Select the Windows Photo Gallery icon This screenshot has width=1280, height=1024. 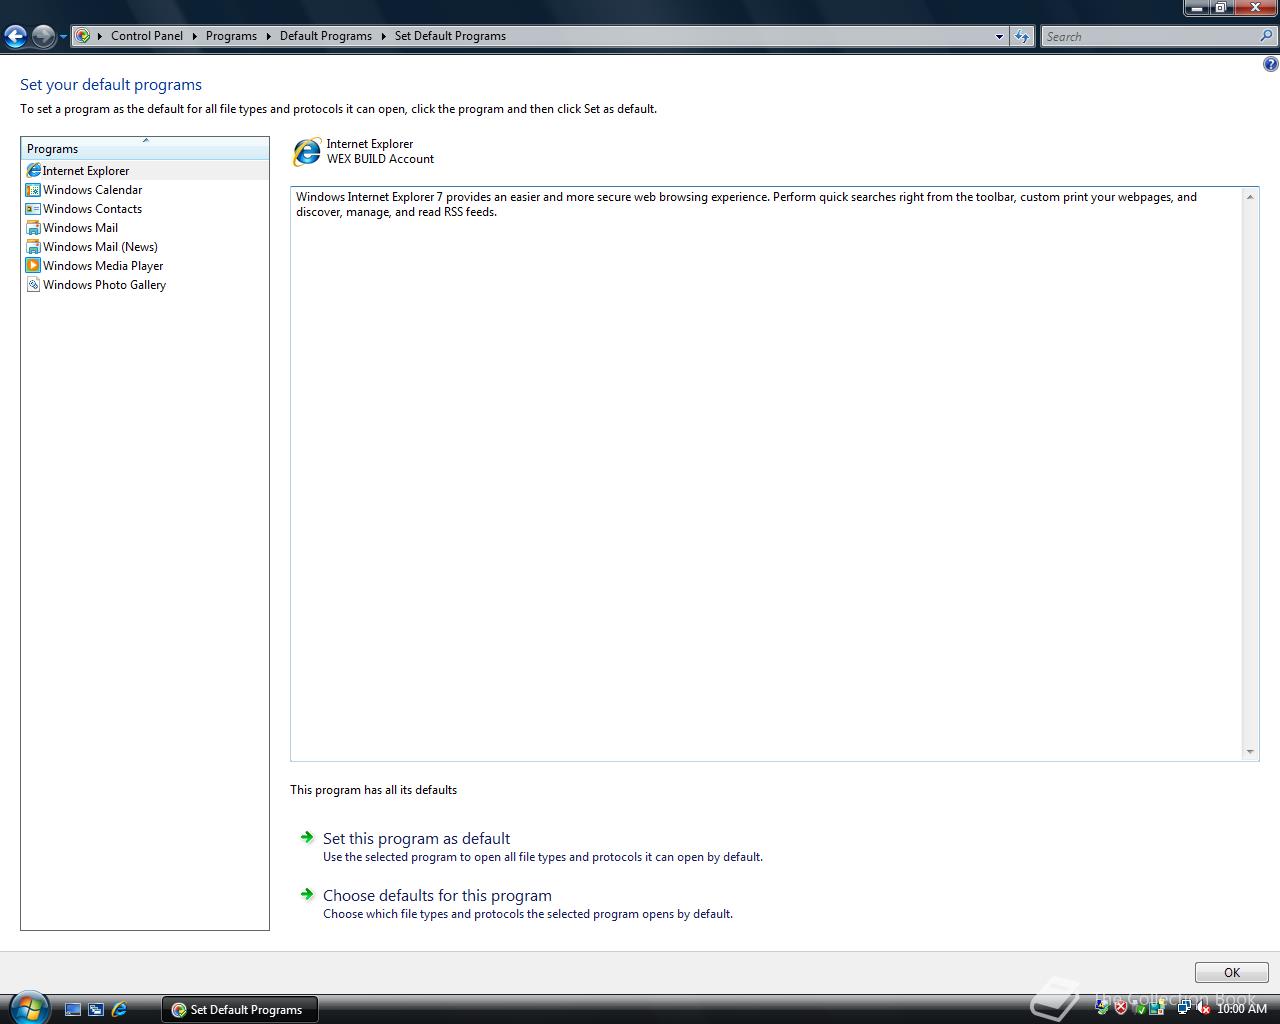pos(33,285)
